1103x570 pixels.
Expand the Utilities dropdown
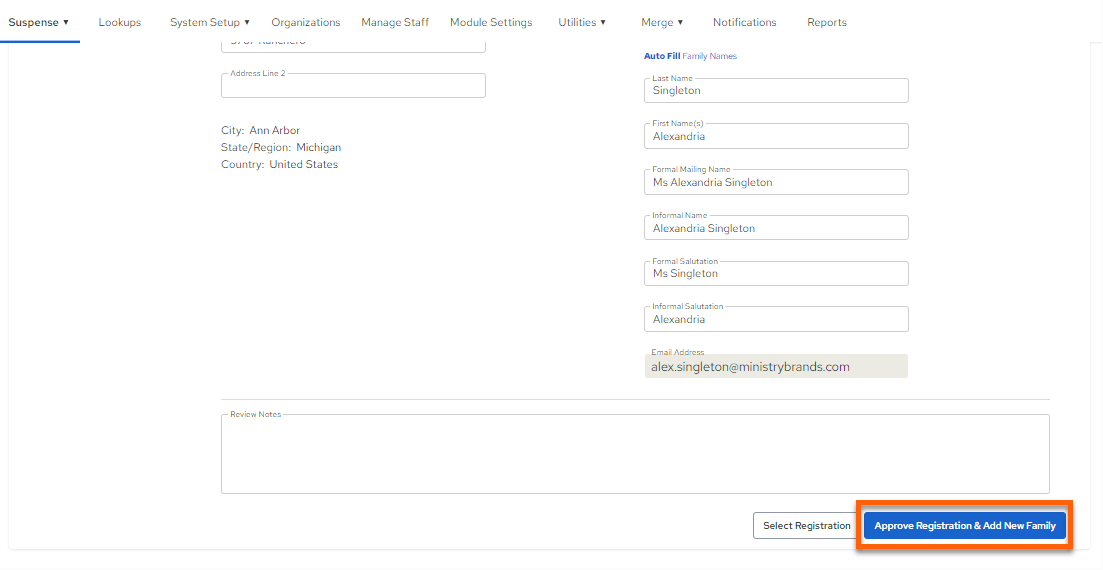pos(582,23)
